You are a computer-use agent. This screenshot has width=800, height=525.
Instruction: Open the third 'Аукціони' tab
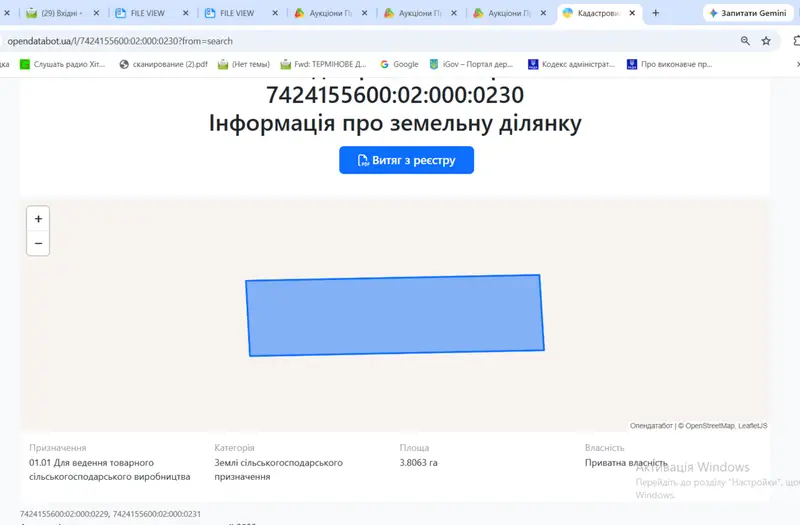(509, 13)
